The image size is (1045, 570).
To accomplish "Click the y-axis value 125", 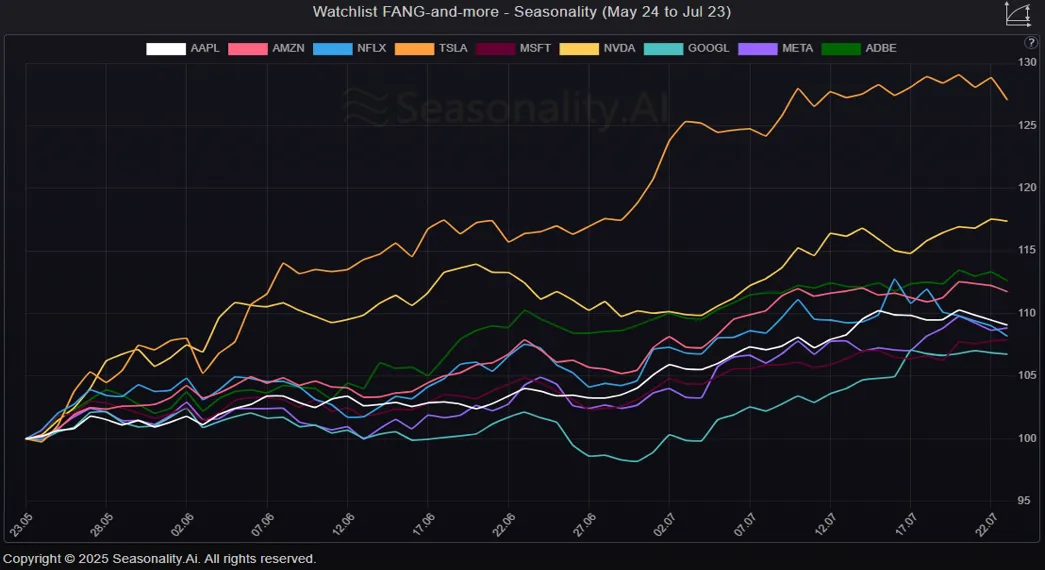I will click(1027, 125).
